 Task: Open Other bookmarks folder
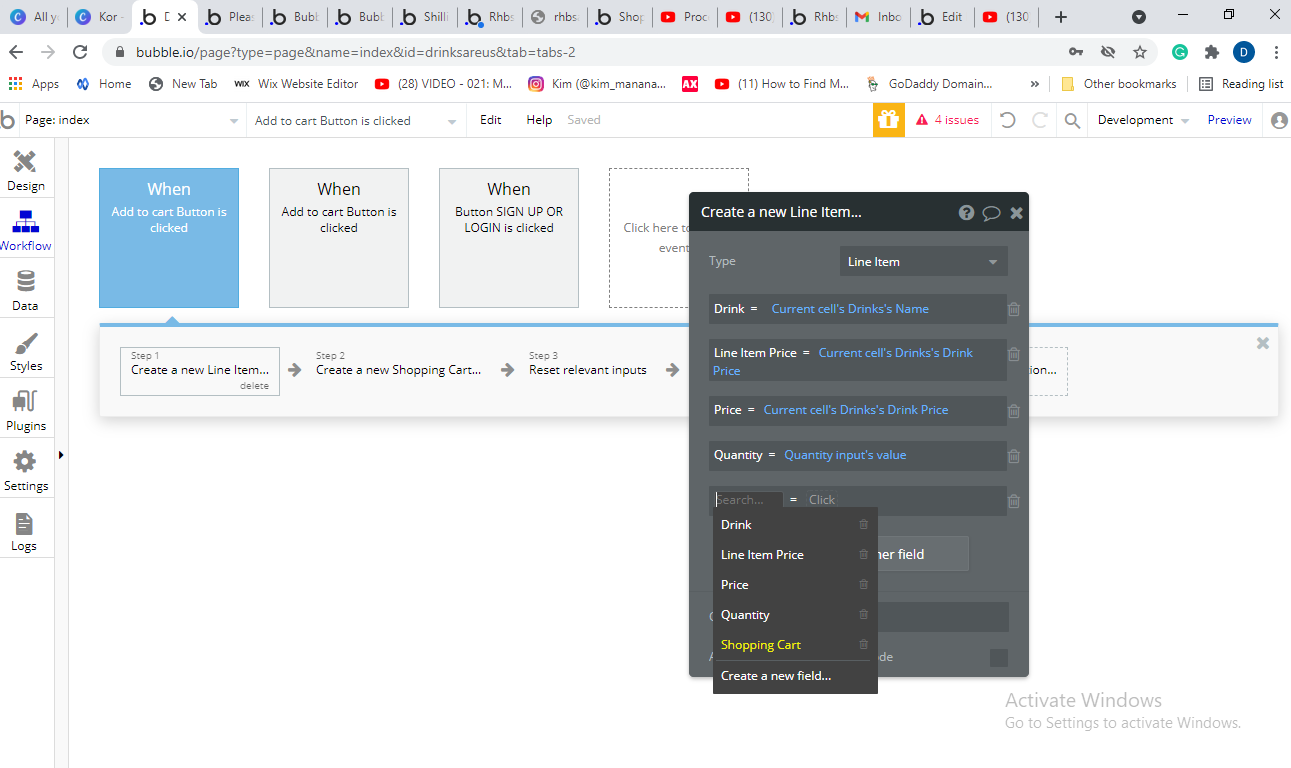pos(1119,84)
